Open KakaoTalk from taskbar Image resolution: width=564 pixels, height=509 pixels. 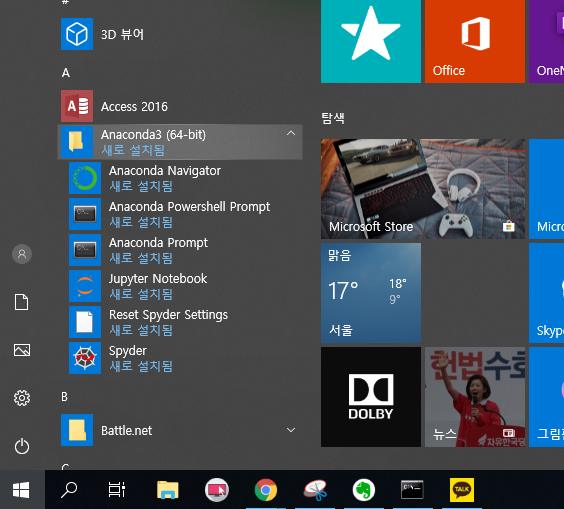coord(462,490)
